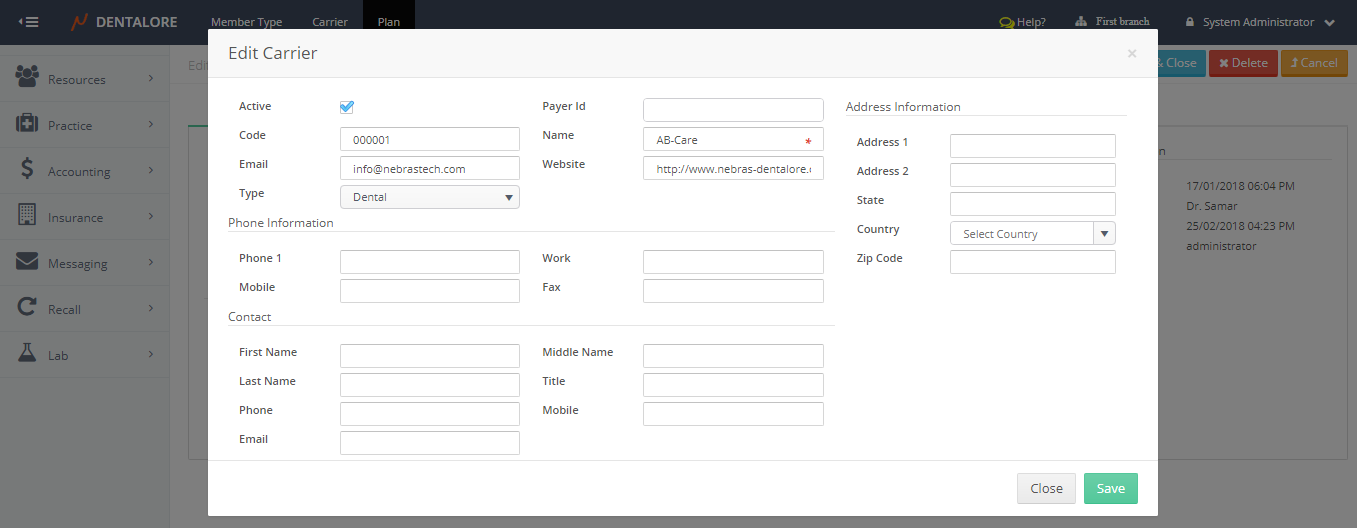Click the Recall refresh icon
The height and width of the screenshot is (528, 1357).
click(x=27, y=308)
